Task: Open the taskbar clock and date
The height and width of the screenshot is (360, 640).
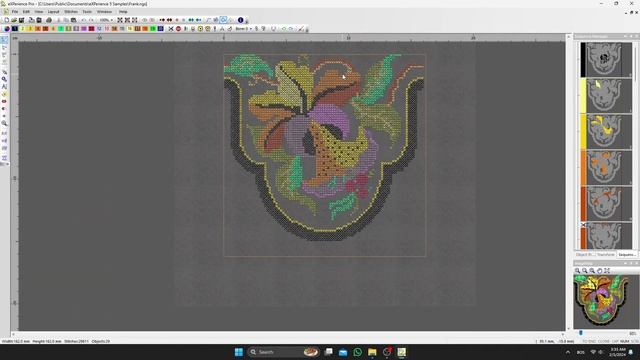Action: coord(618,352)
